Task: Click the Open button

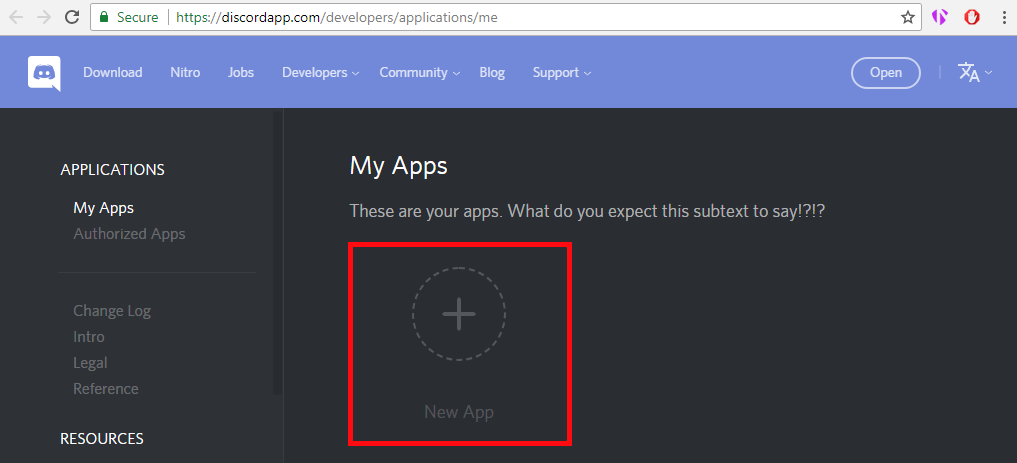Action: [886, 73]
